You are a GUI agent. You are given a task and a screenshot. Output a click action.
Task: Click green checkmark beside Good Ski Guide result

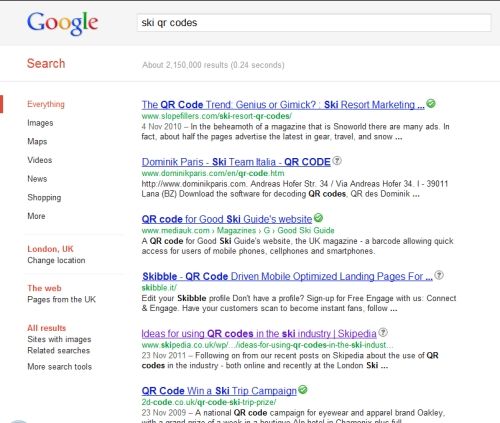318,218
